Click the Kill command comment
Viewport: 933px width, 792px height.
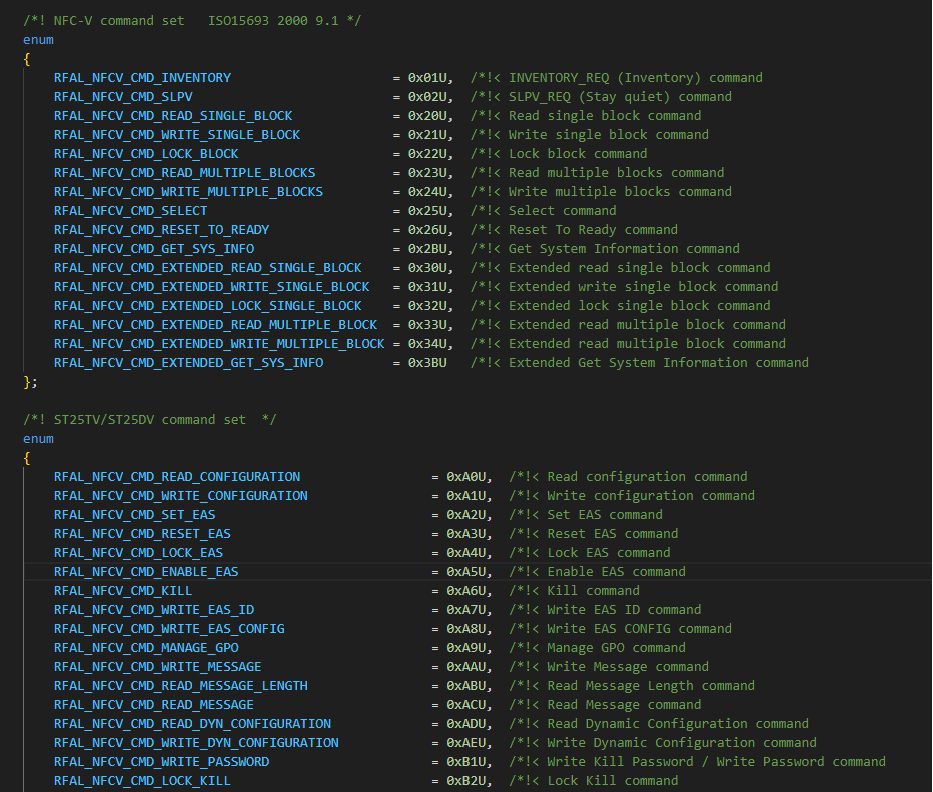click(x=593, y=591)
